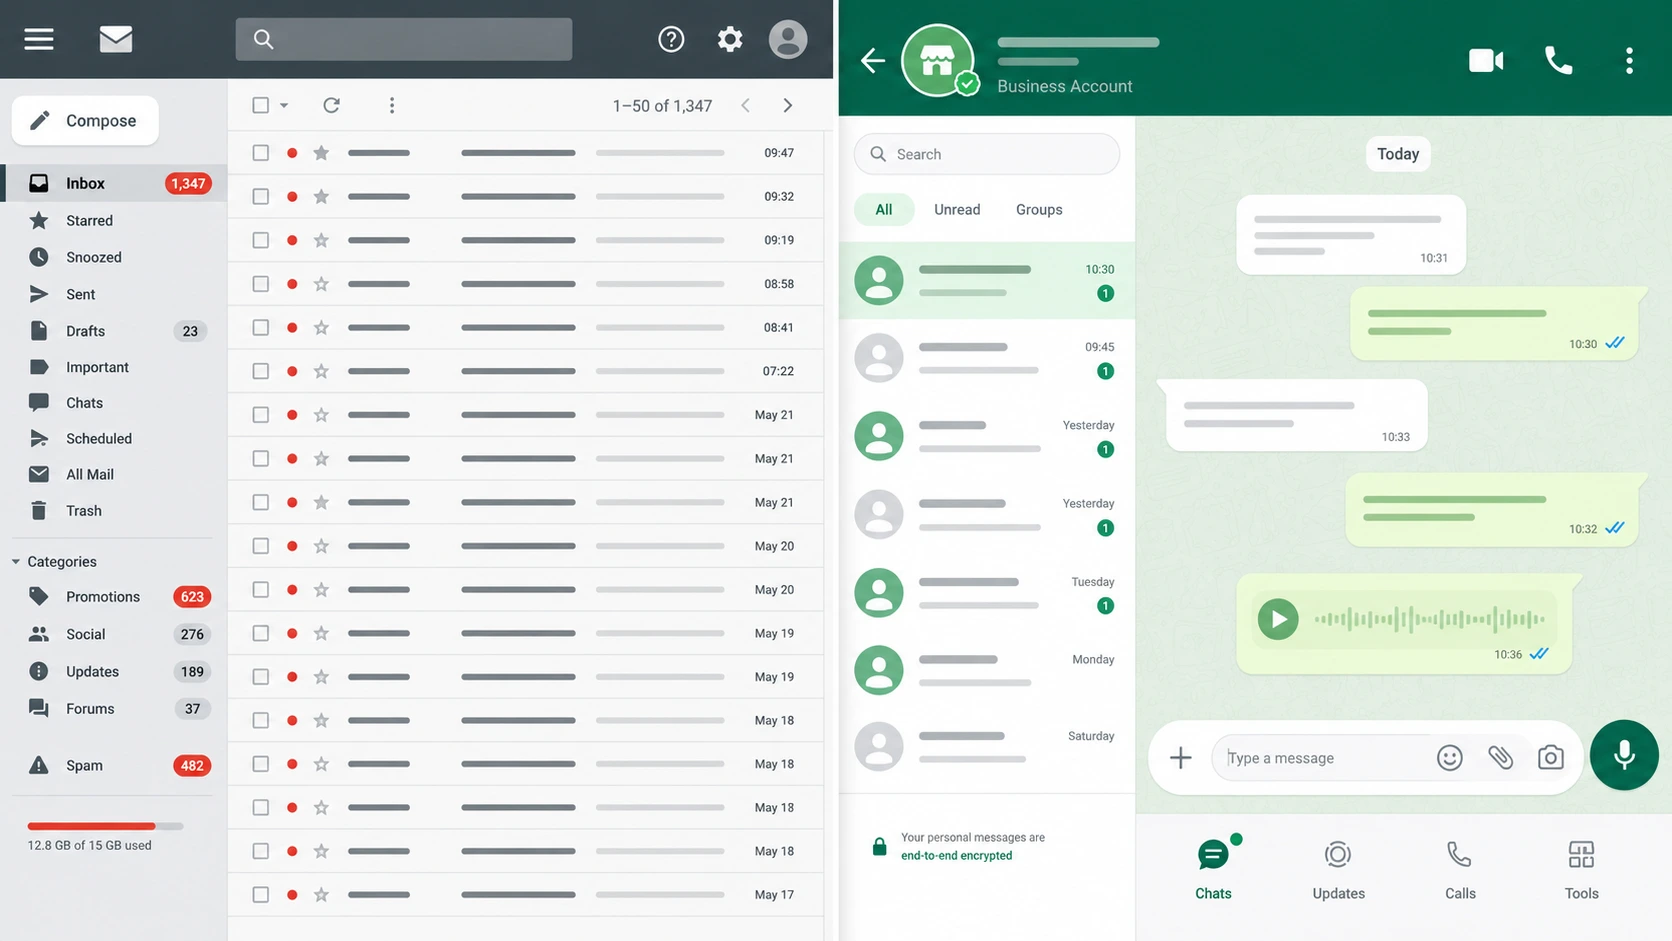Check the 07:22 email checkbox

[261, 371]
